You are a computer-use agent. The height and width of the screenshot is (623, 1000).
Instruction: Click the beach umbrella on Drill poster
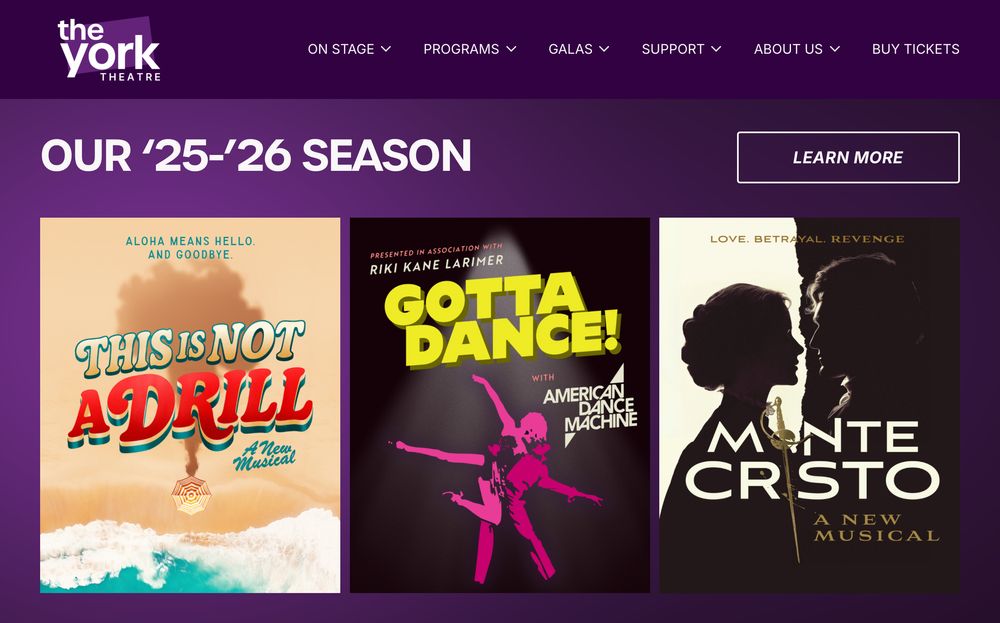click(191, 495)
